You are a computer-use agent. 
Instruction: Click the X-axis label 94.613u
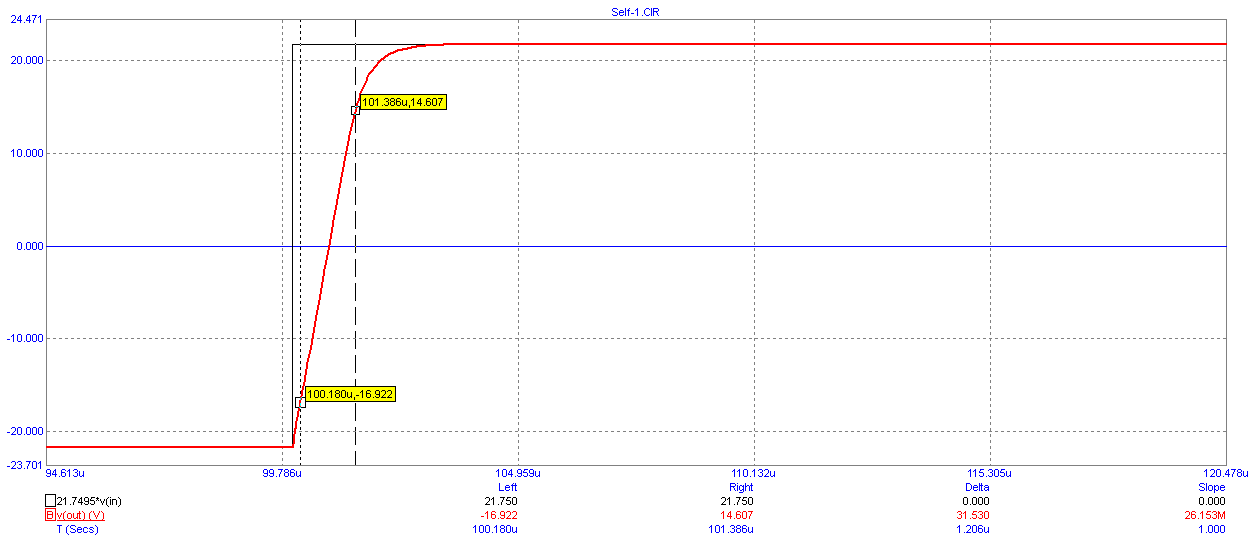tap(66, 473)
